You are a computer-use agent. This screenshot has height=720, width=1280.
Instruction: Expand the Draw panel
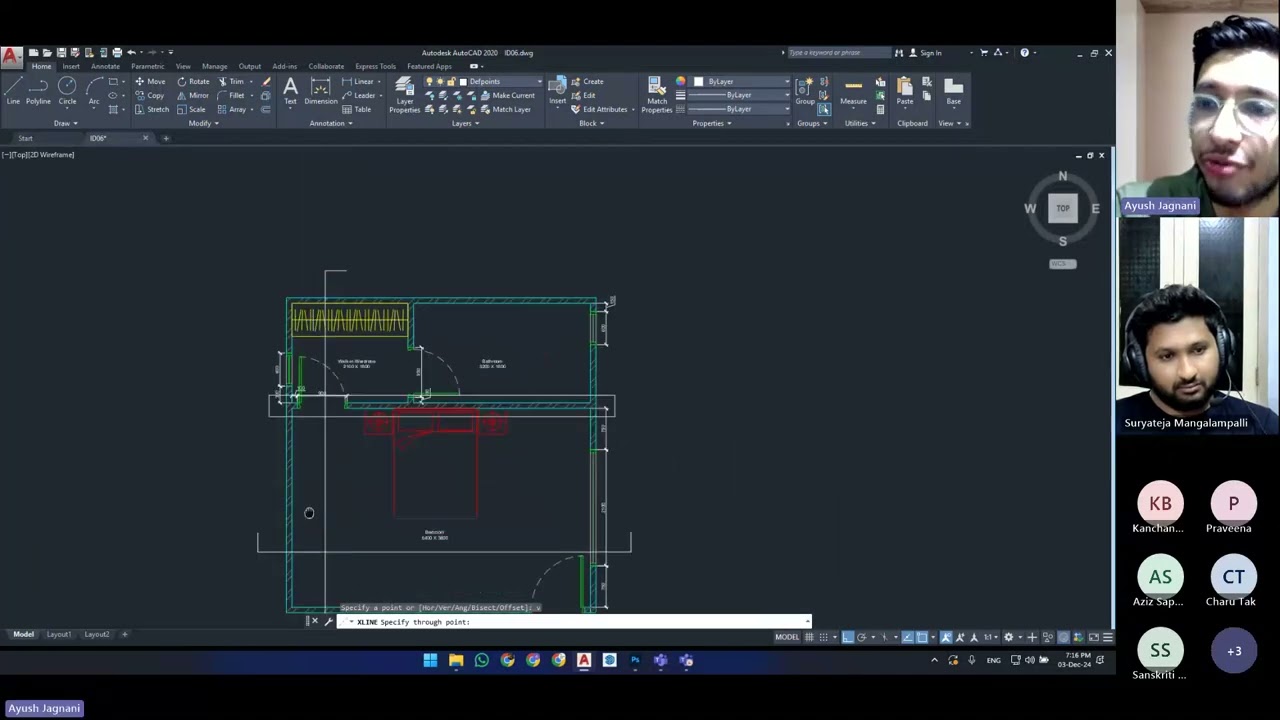coord(65,123)
